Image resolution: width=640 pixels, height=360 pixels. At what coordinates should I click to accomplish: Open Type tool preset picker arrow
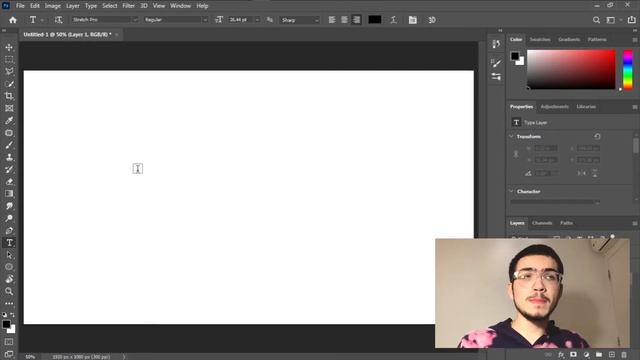(42, 20)
